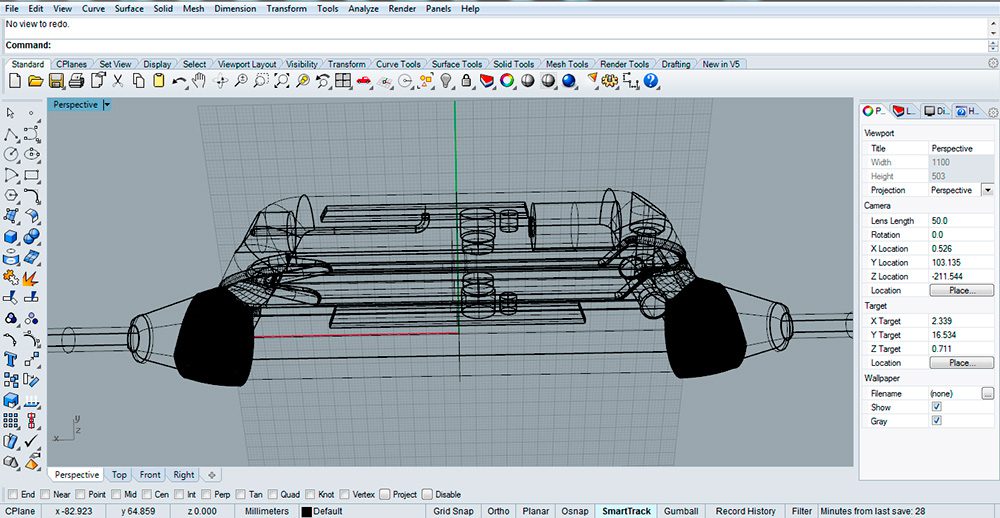
Task: Switch to the Curve Tools toolbar tab
Action: [x=398, y=64]
